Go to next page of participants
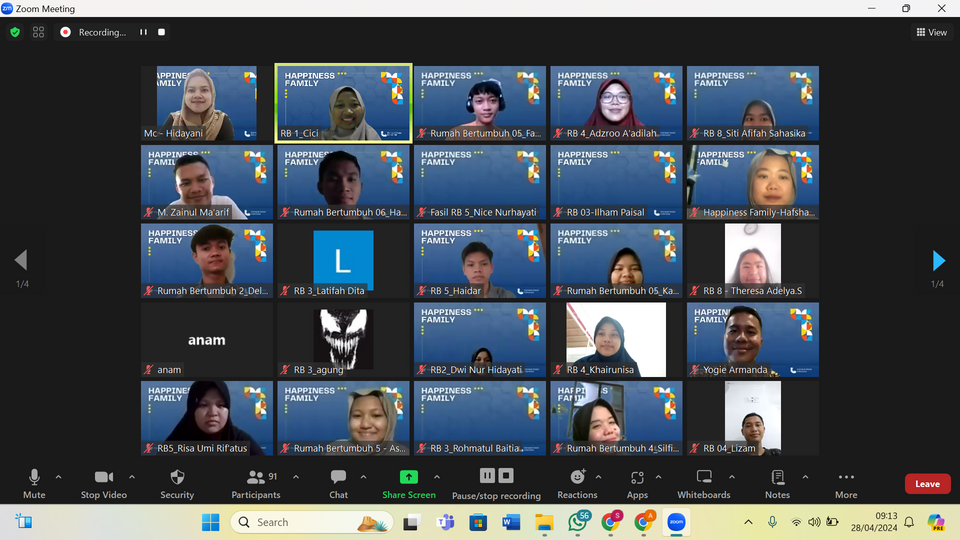 [938, 261]
